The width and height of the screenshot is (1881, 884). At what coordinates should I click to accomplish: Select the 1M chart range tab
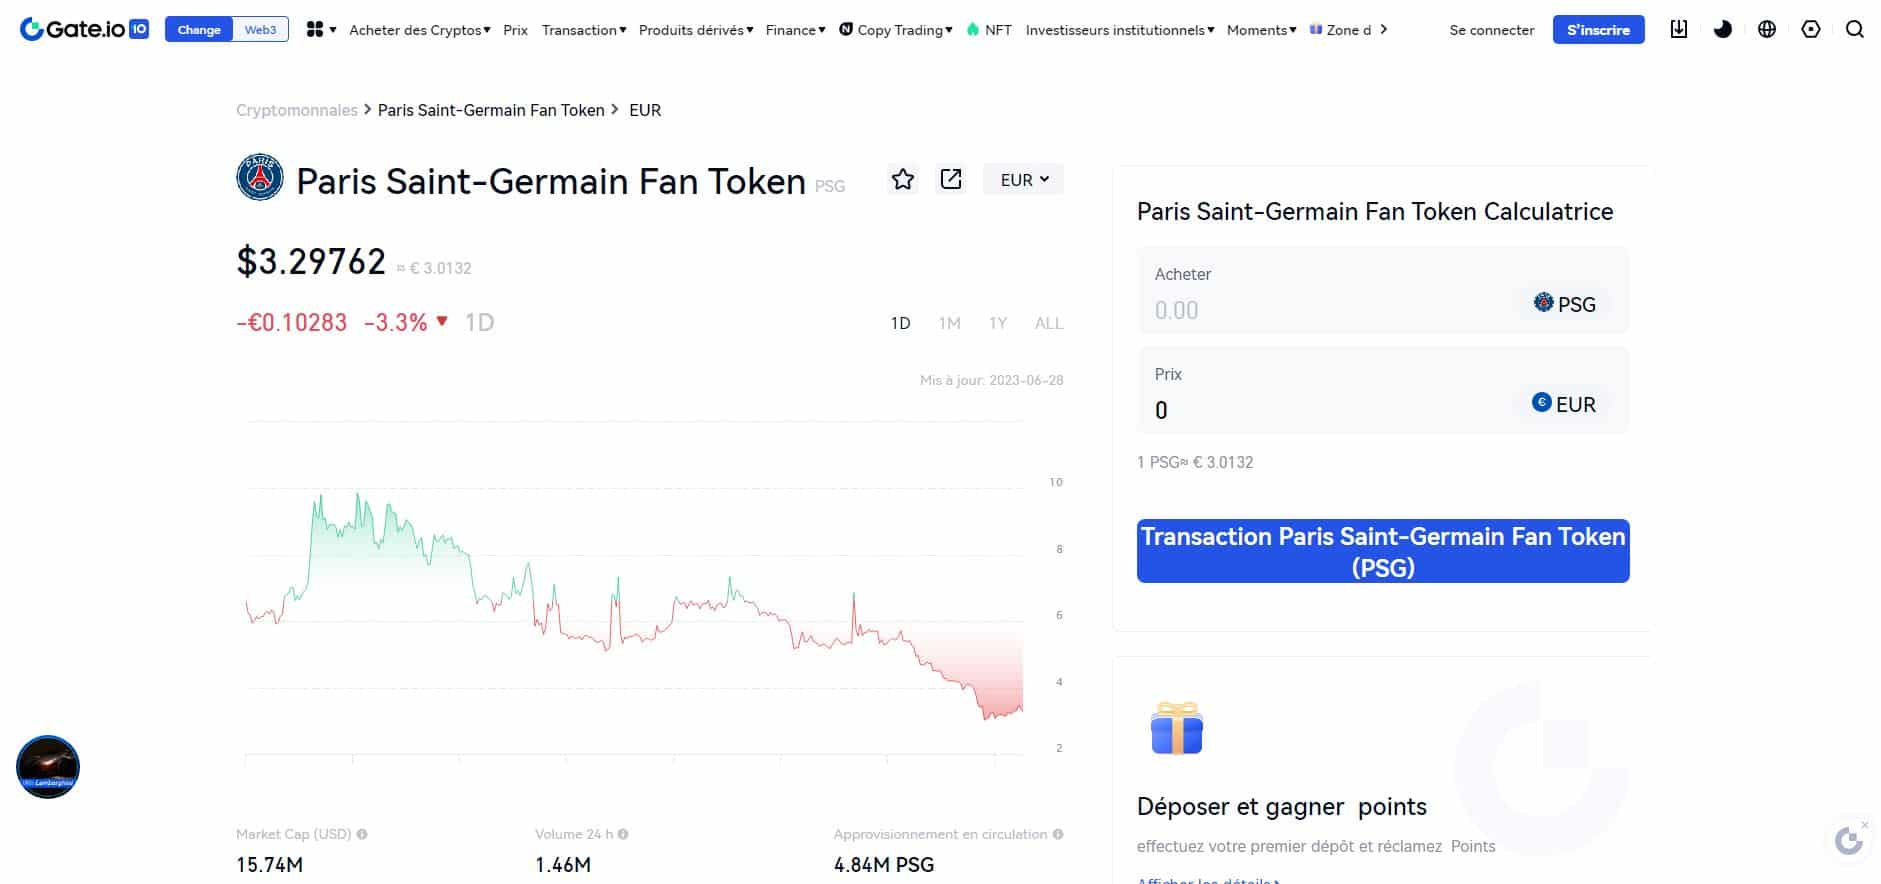pyautogui.click(x=949, y=323)
